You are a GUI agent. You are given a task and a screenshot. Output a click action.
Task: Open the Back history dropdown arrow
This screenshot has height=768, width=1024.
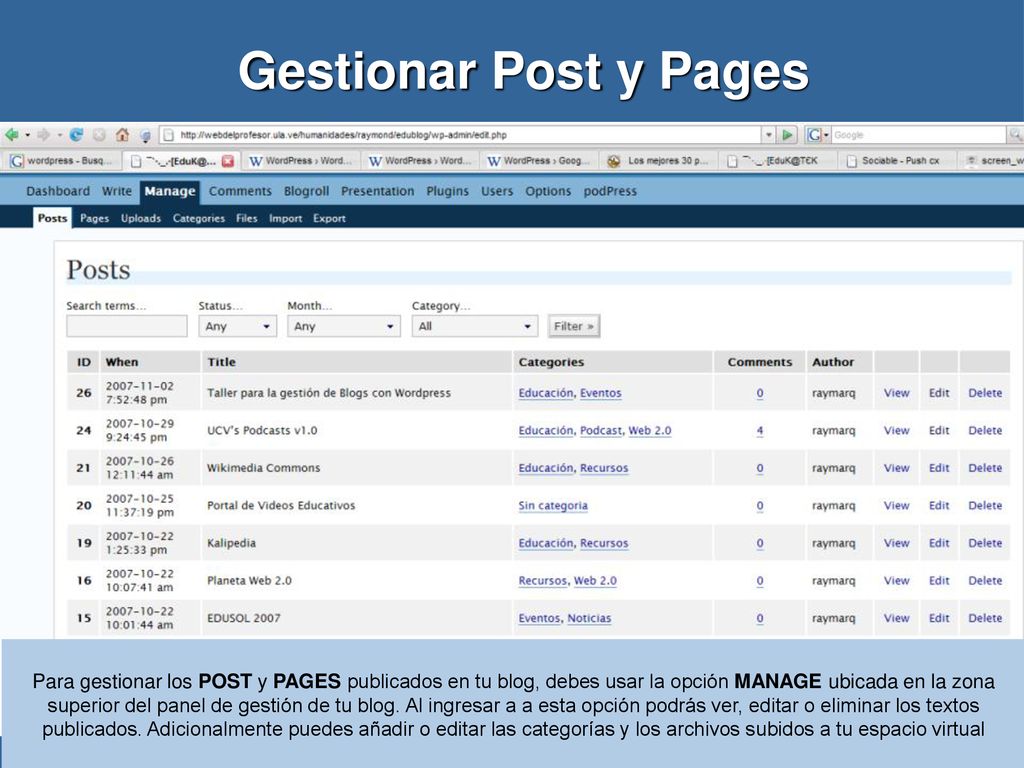[27, 135]
